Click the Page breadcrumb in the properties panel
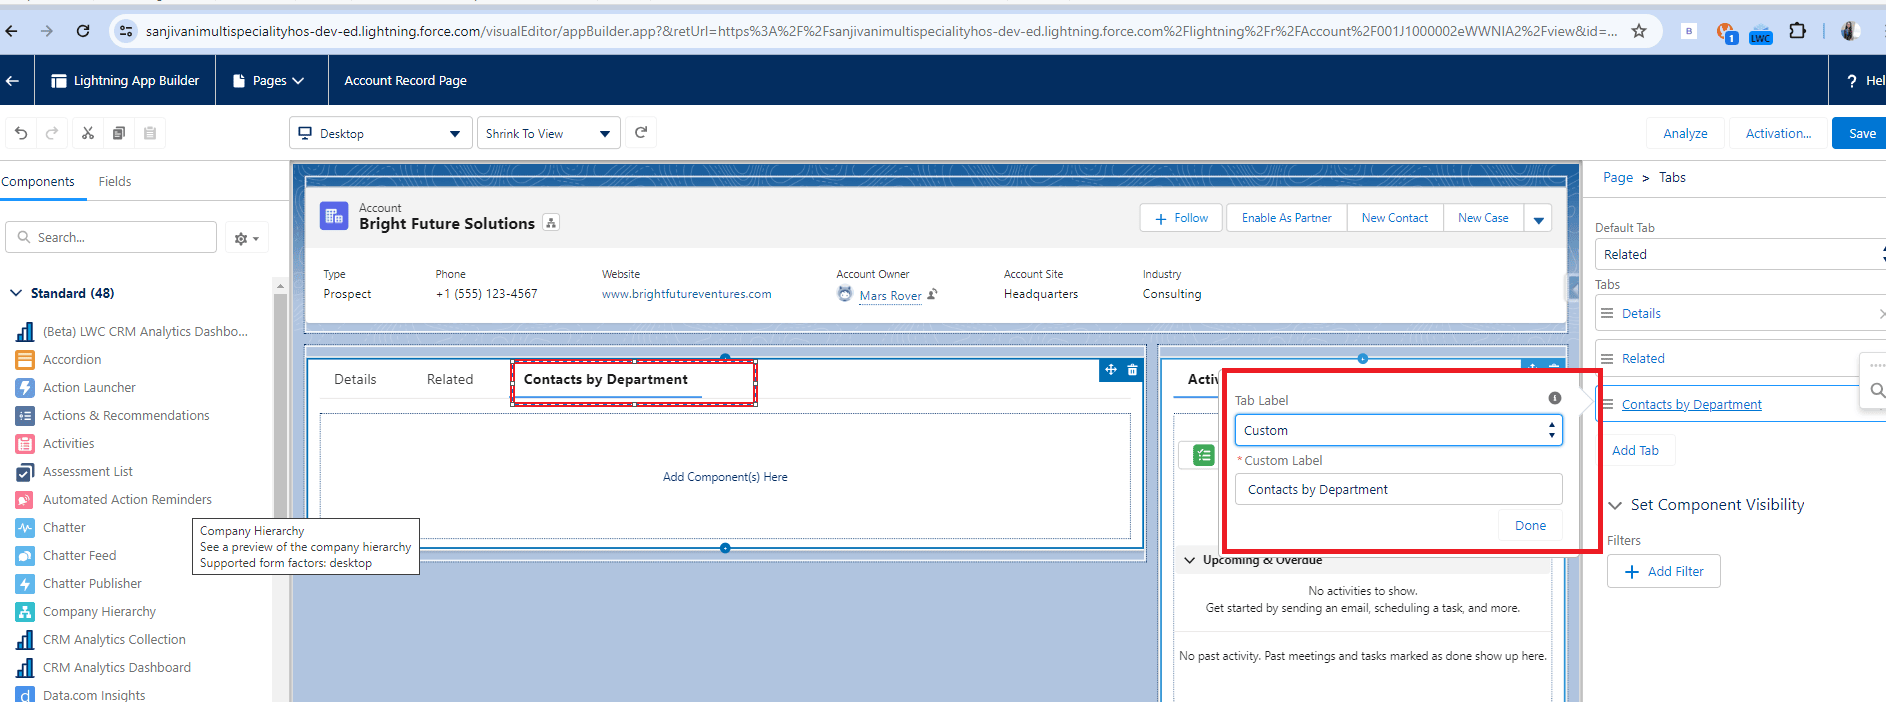 click(1618, 177)
